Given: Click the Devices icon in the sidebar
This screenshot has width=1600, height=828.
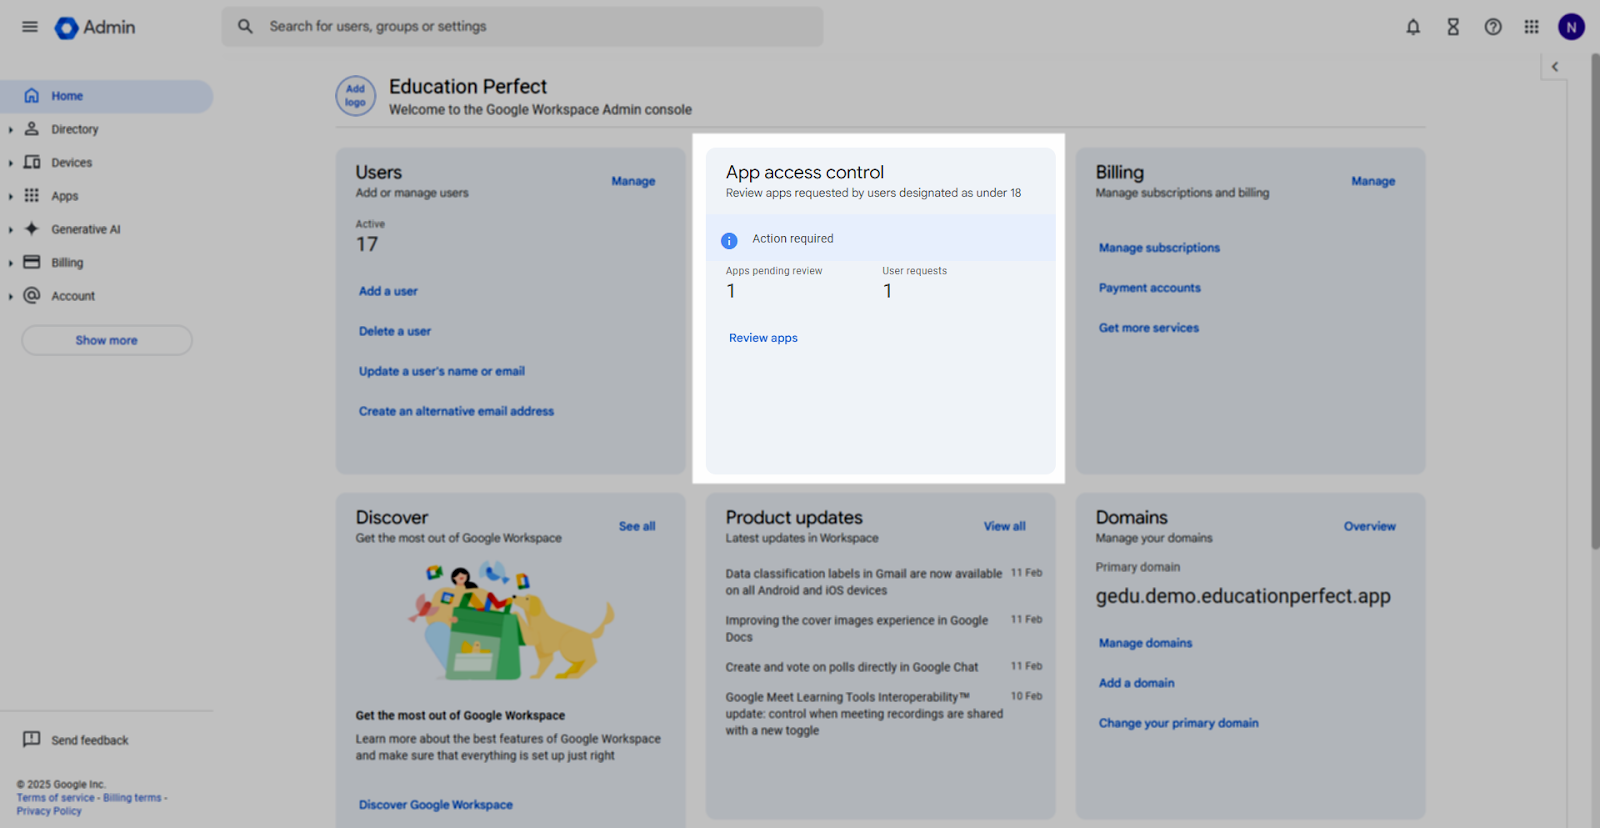Looking at the screenshot, I should click(32, 162).
